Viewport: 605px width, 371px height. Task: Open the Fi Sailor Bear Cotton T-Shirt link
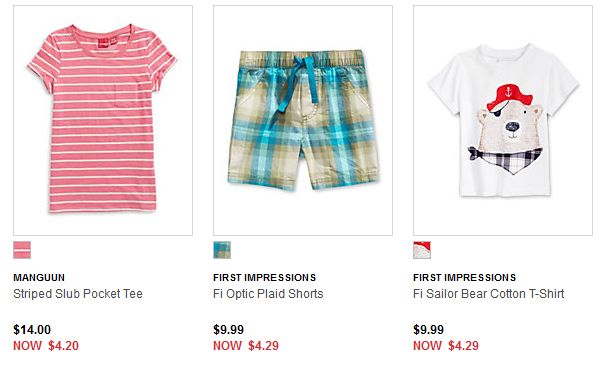[488, 294]
